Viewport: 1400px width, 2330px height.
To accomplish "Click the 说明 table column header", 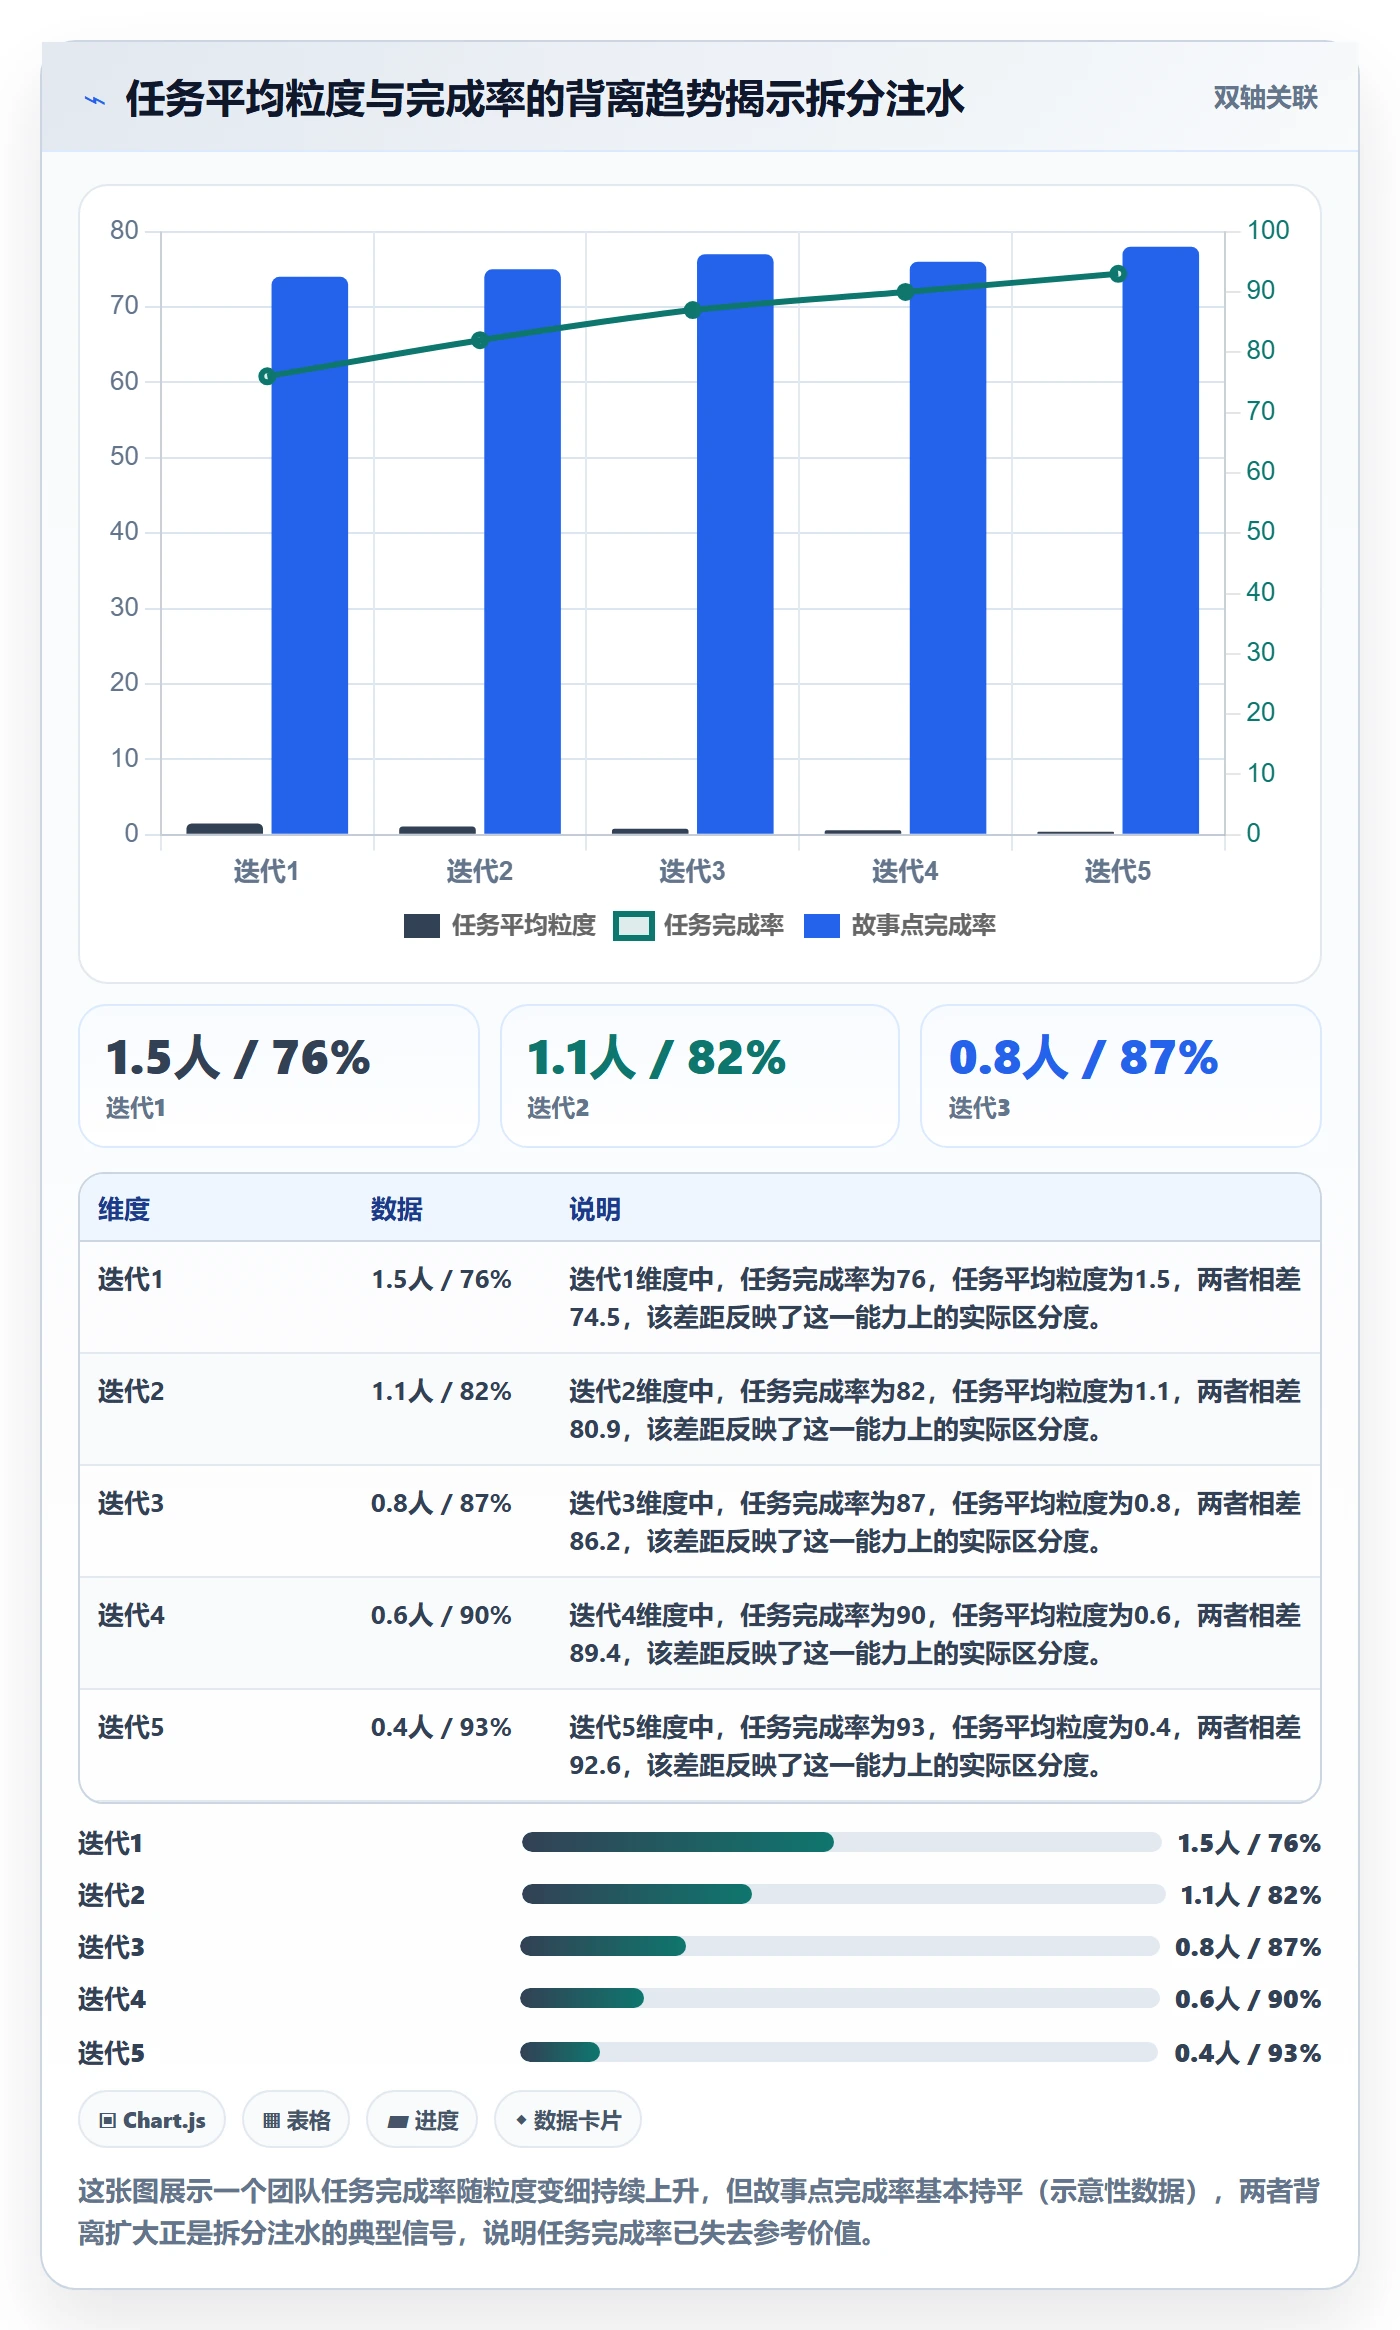I will pyautogui.click(x=595, y=1209).
